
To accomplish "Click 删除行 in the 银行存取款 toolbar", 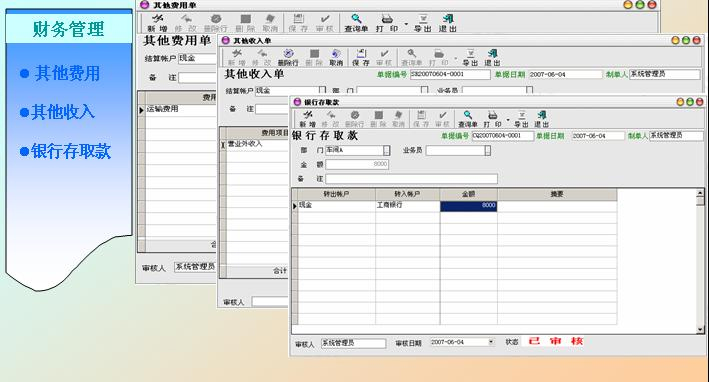I will click(x=354, y=119).
